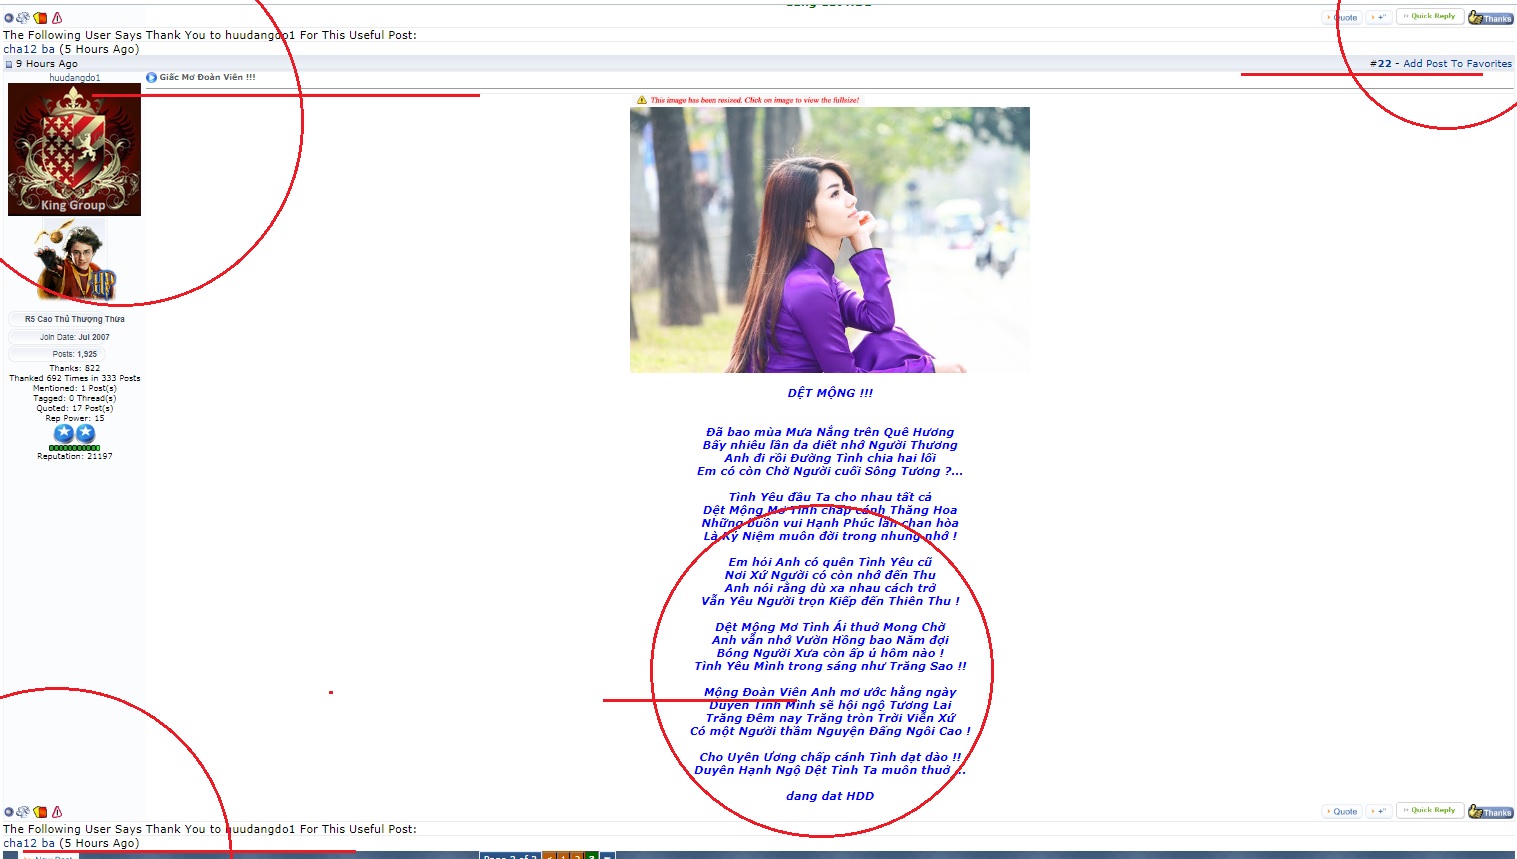
Task: Click the Thanks thumbs-up button above post #22
Action: pyautogui.click(x=1489, y=18)
